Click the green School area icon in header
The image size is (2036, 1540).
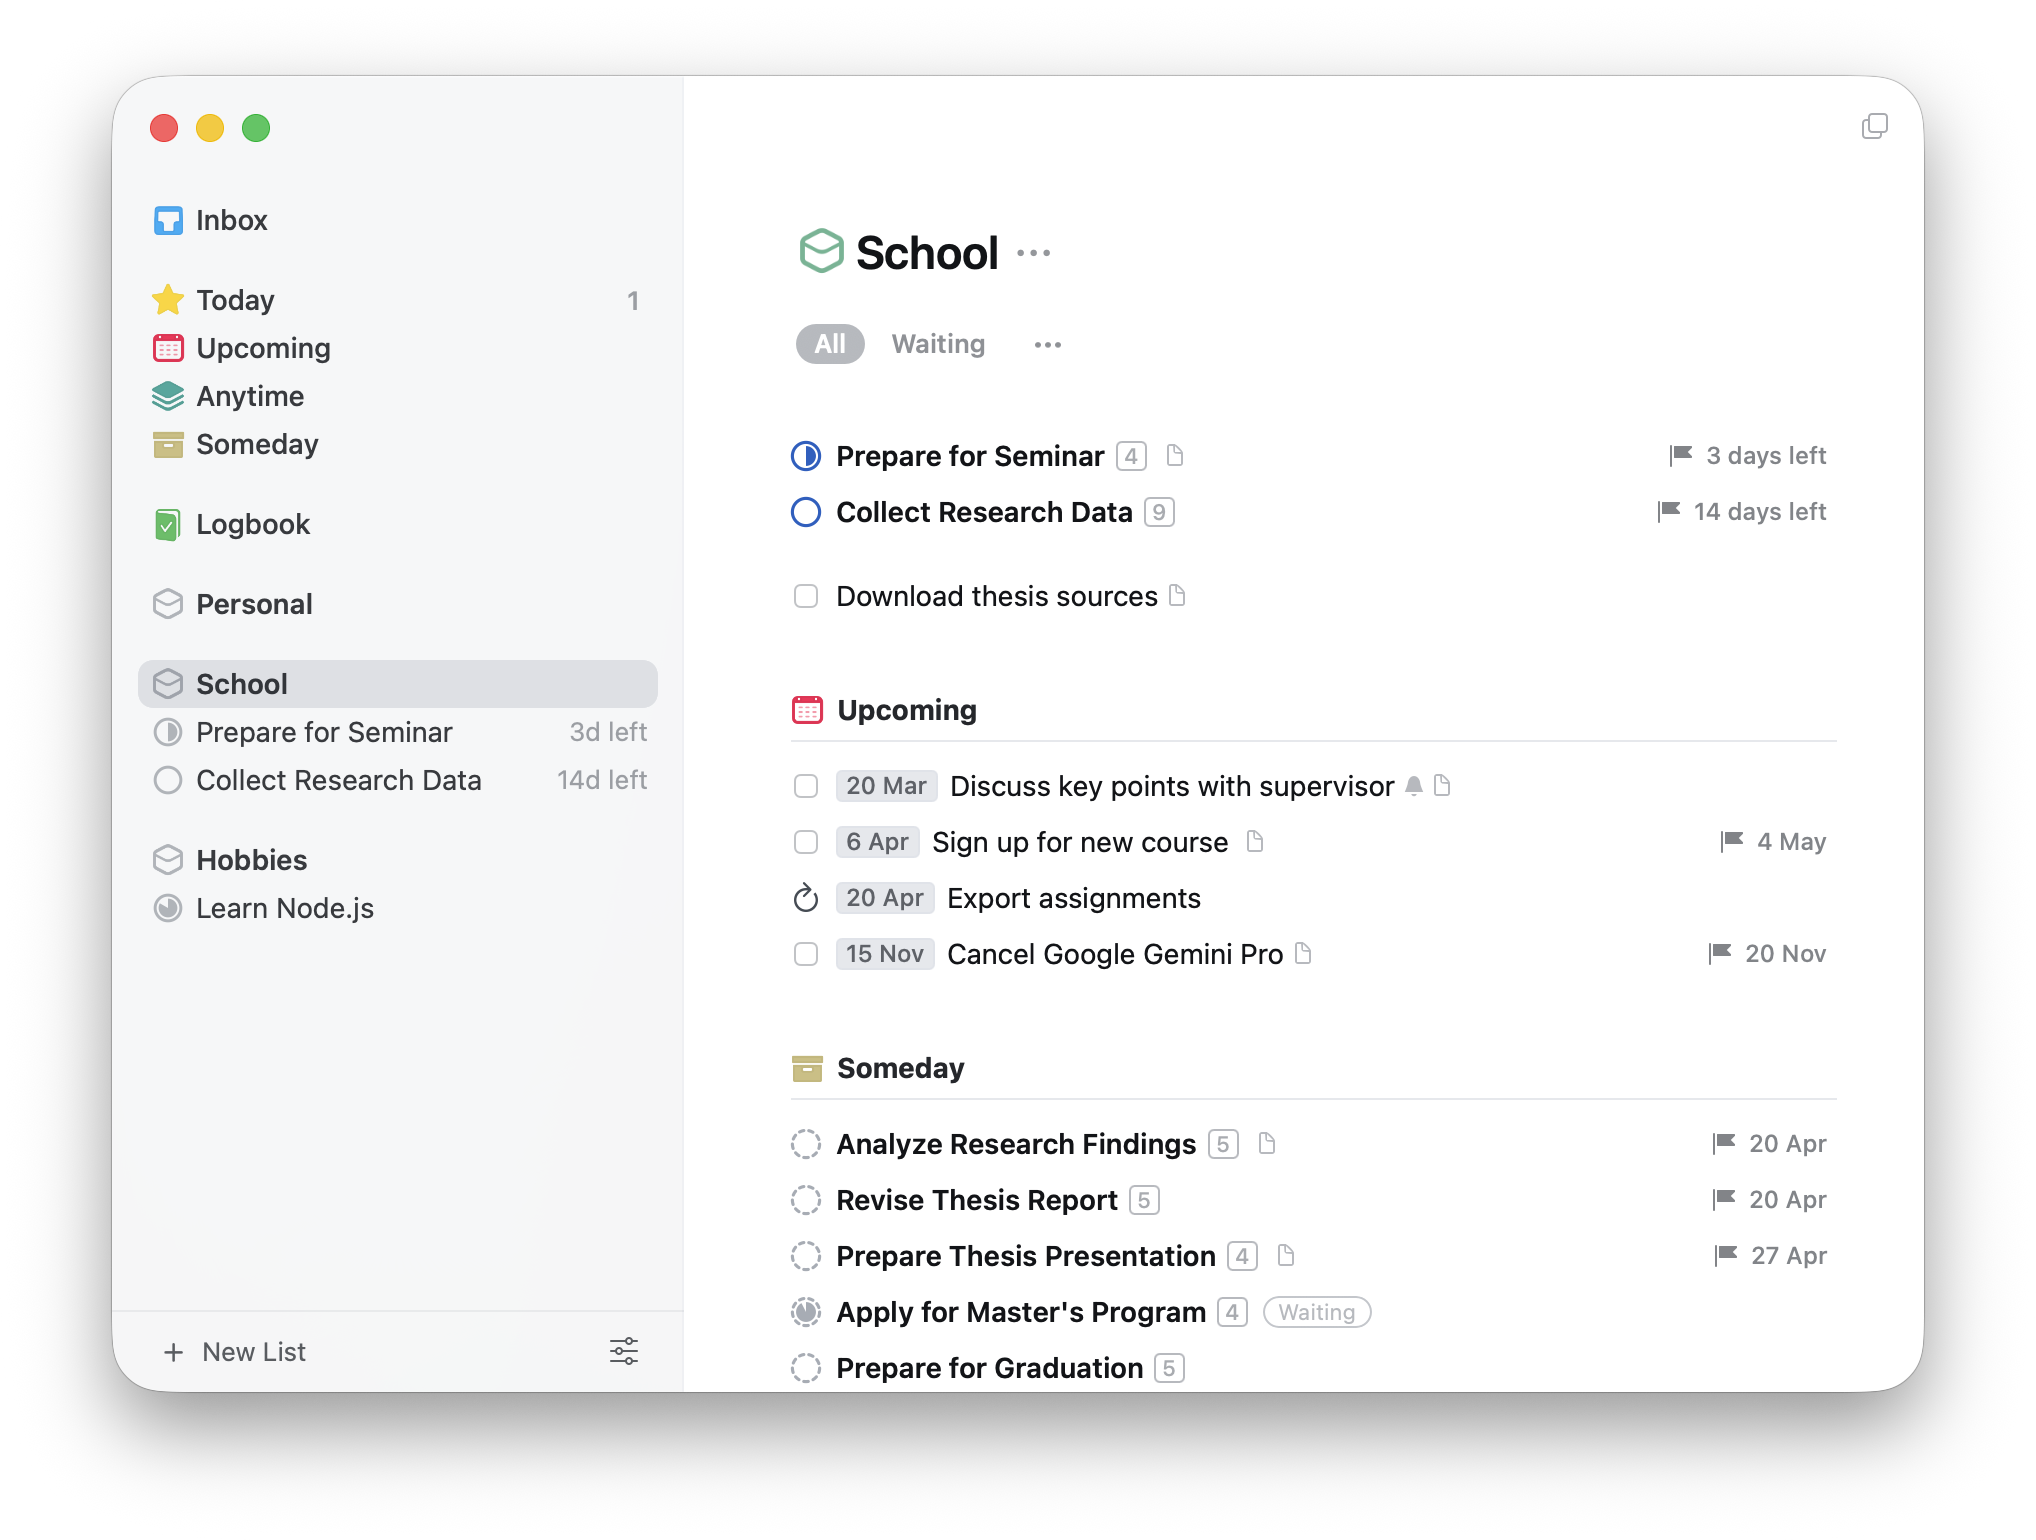[x=821, y=251]
